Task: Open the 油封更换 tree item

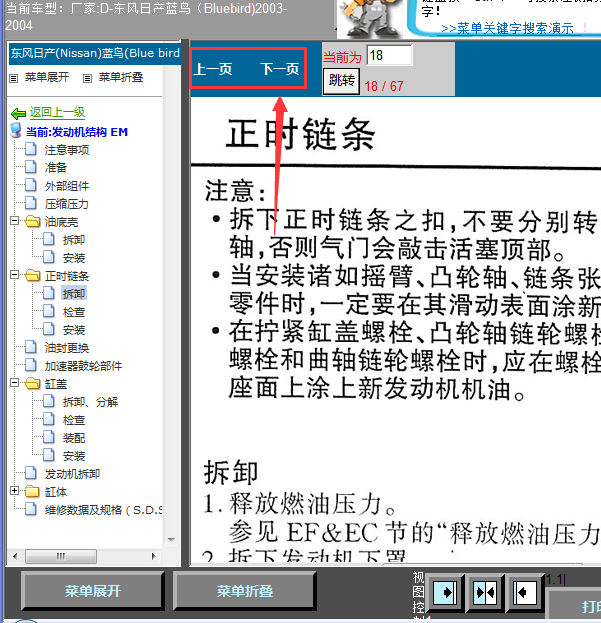Action: (x=66, y=348)
